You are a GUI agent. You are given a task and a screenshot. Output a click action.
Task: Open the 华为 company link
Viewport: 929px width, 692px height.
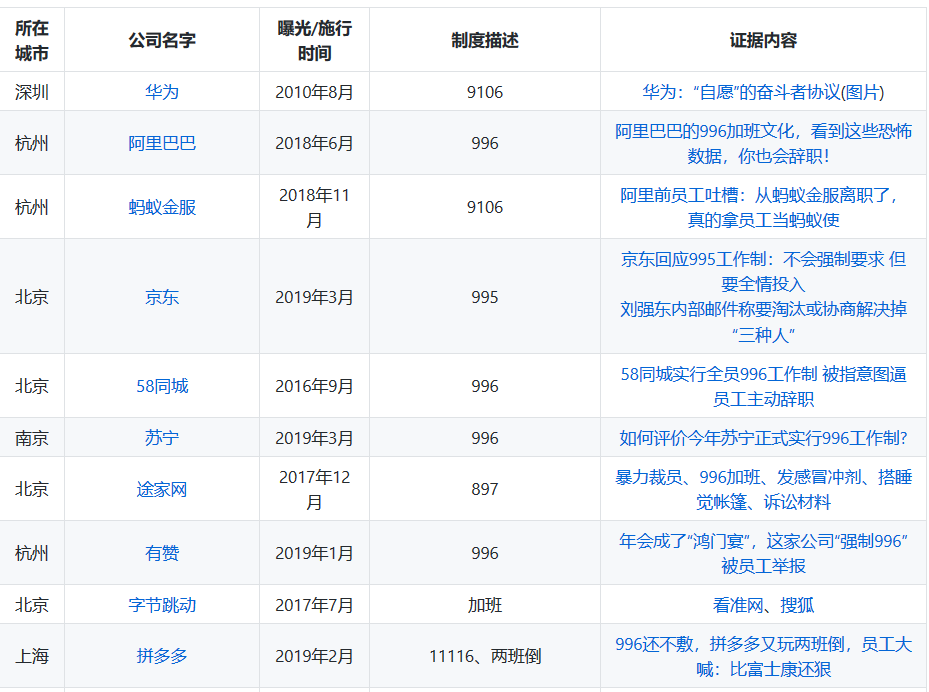(161, 92)
